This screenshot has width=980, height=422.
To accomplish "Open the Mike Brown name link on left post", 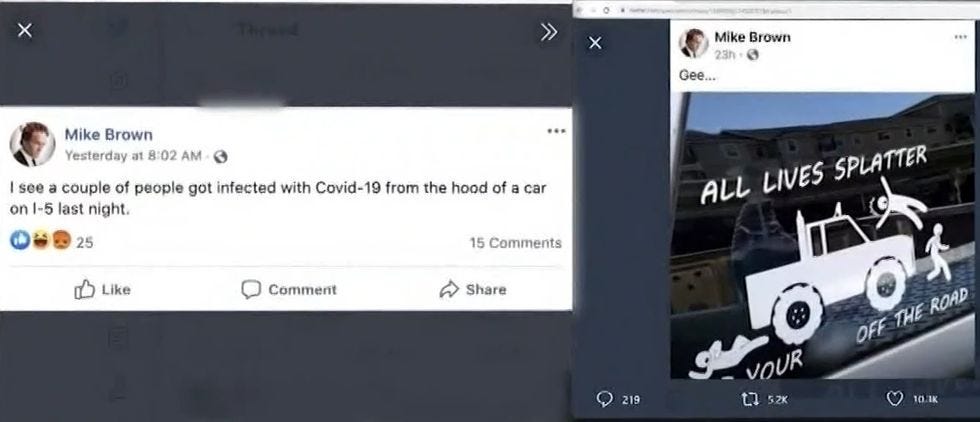I will 108,134.
